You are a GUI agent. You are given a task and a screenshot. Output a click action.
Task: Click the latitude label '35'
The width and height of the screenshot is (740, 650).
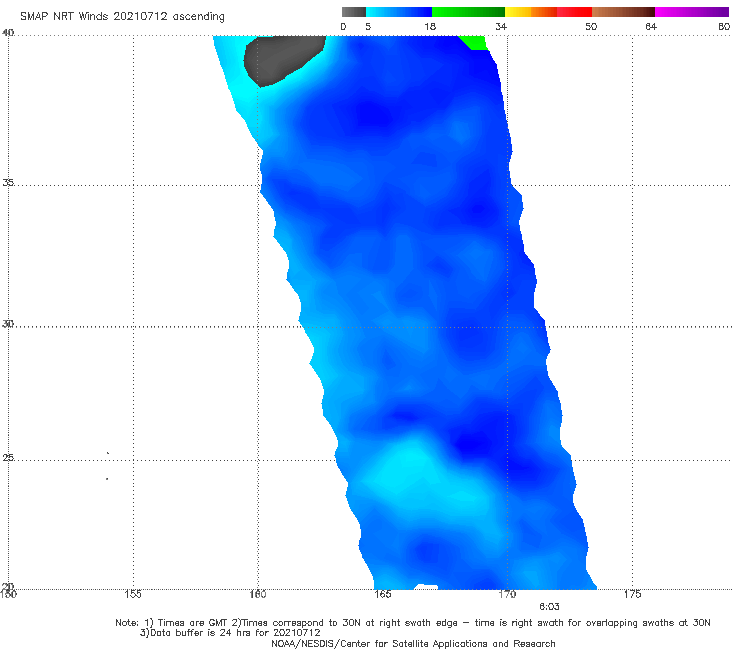[8, 182]
